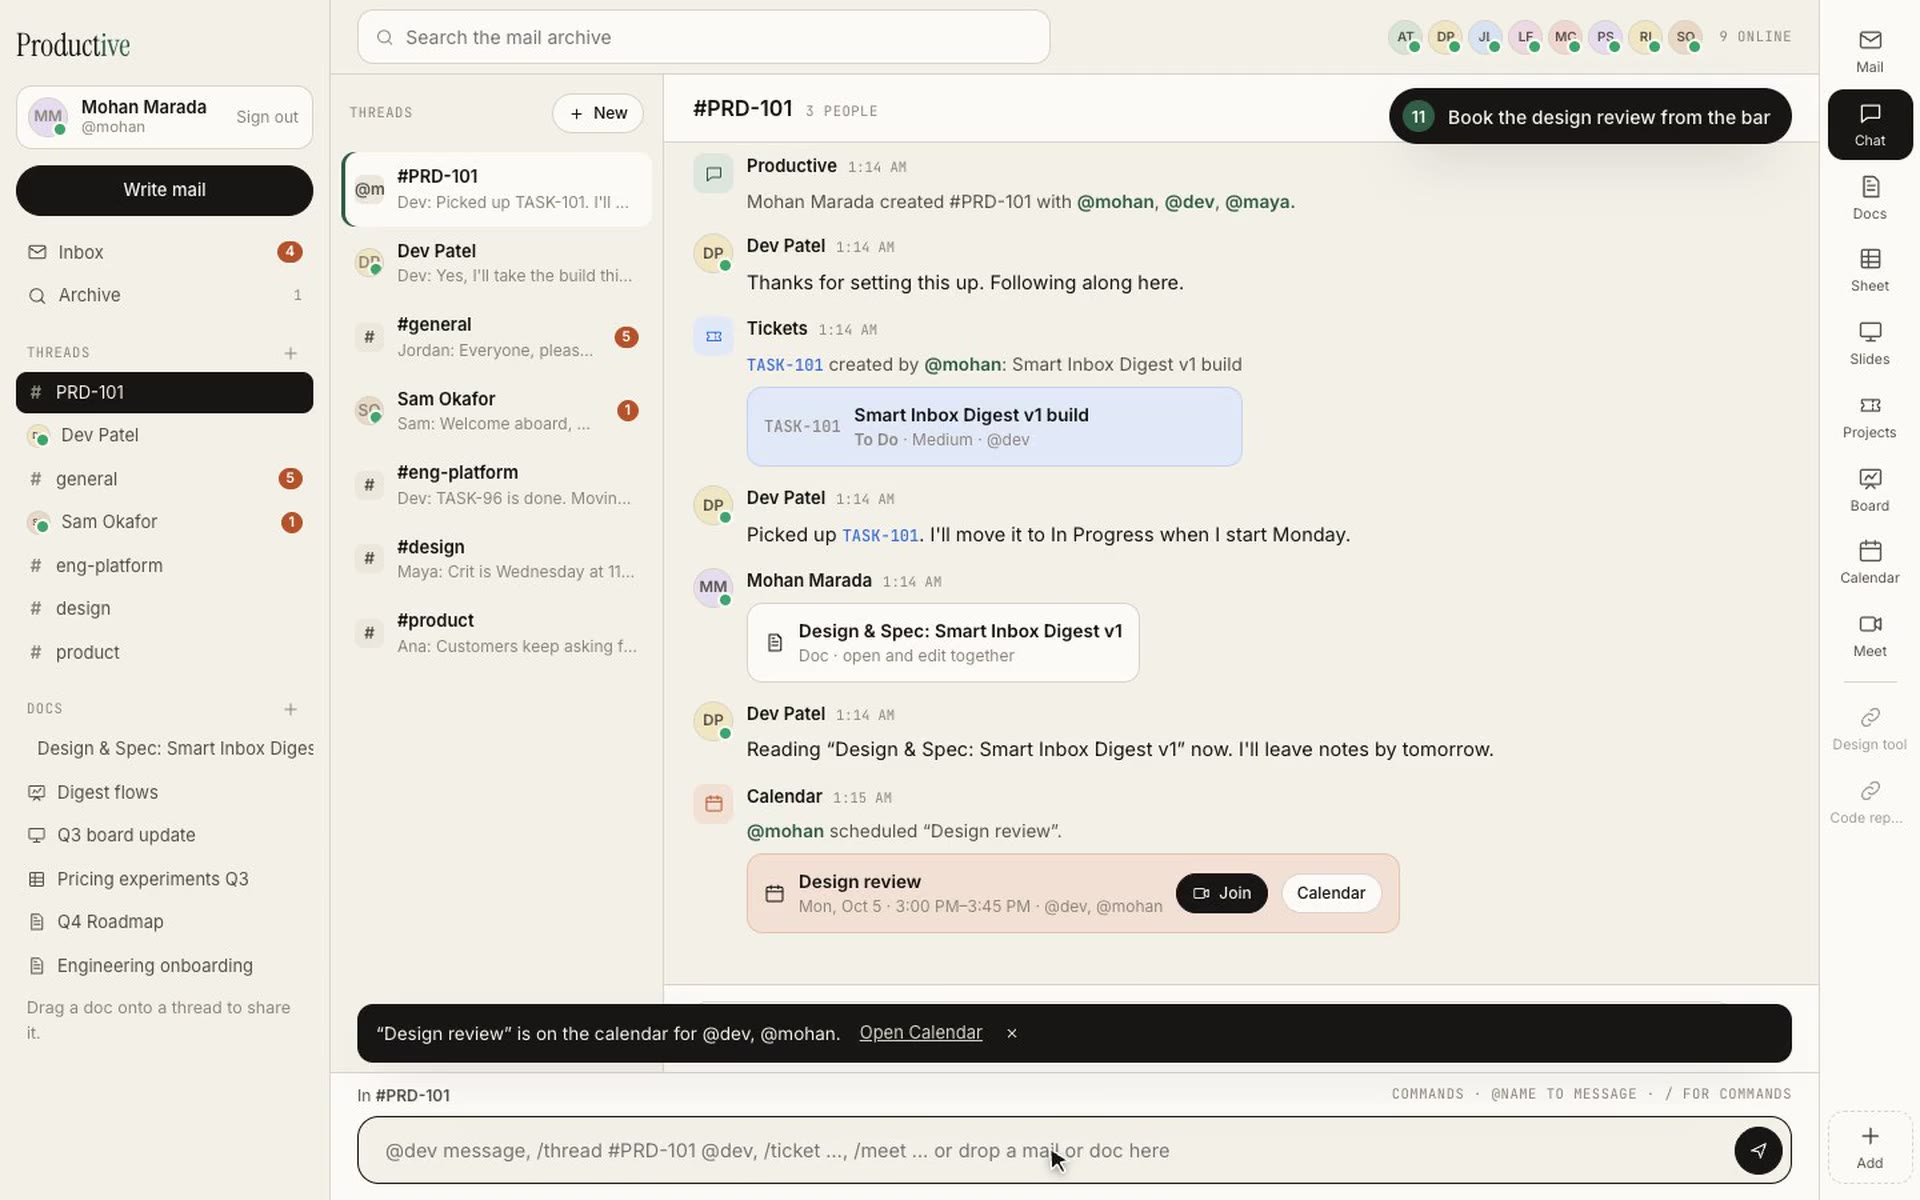Click the Add plus icon in rail
This screenshot has width=1920, height=1200.
pyautogui.click(x=1869, y=1147)
